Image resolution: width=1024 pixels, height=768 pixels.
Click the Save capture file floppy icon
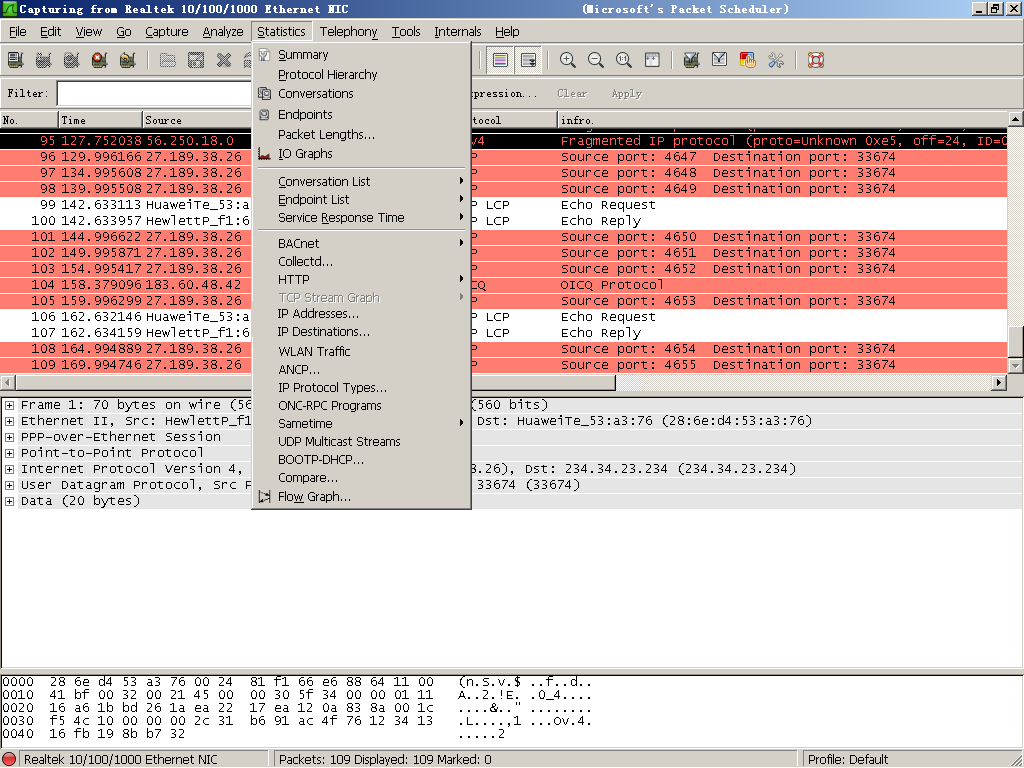pos(196,60)
